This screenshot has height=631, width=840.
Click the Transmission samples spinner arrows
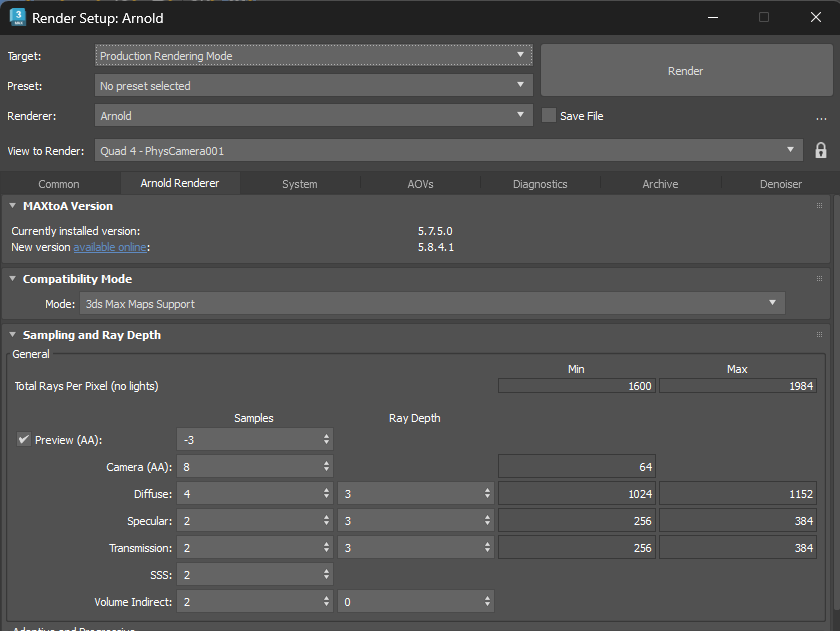pyautogui.click(x=326, y=547)
